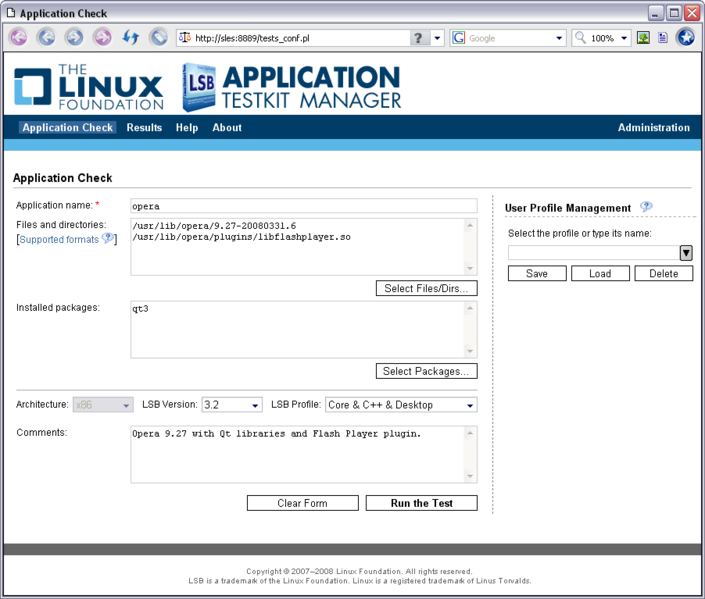Click the fast-forward navigation icon
The image size is (705, 599).
[103, 37]
